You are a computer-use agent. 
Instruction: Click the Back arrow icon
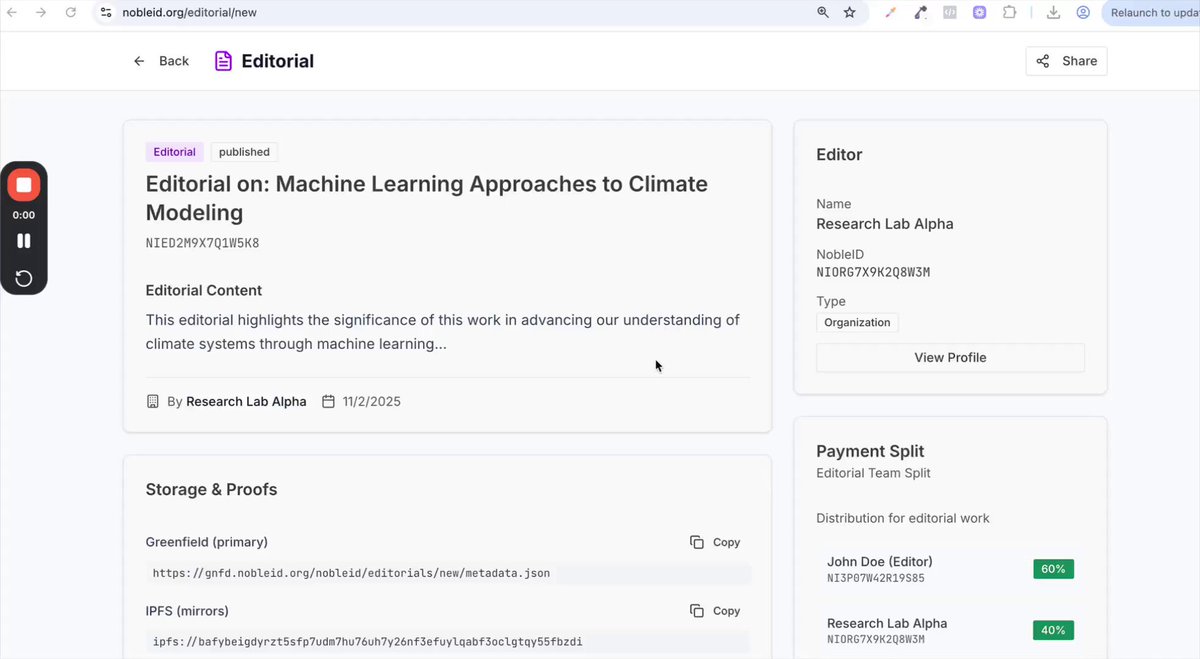click(139, 61)
